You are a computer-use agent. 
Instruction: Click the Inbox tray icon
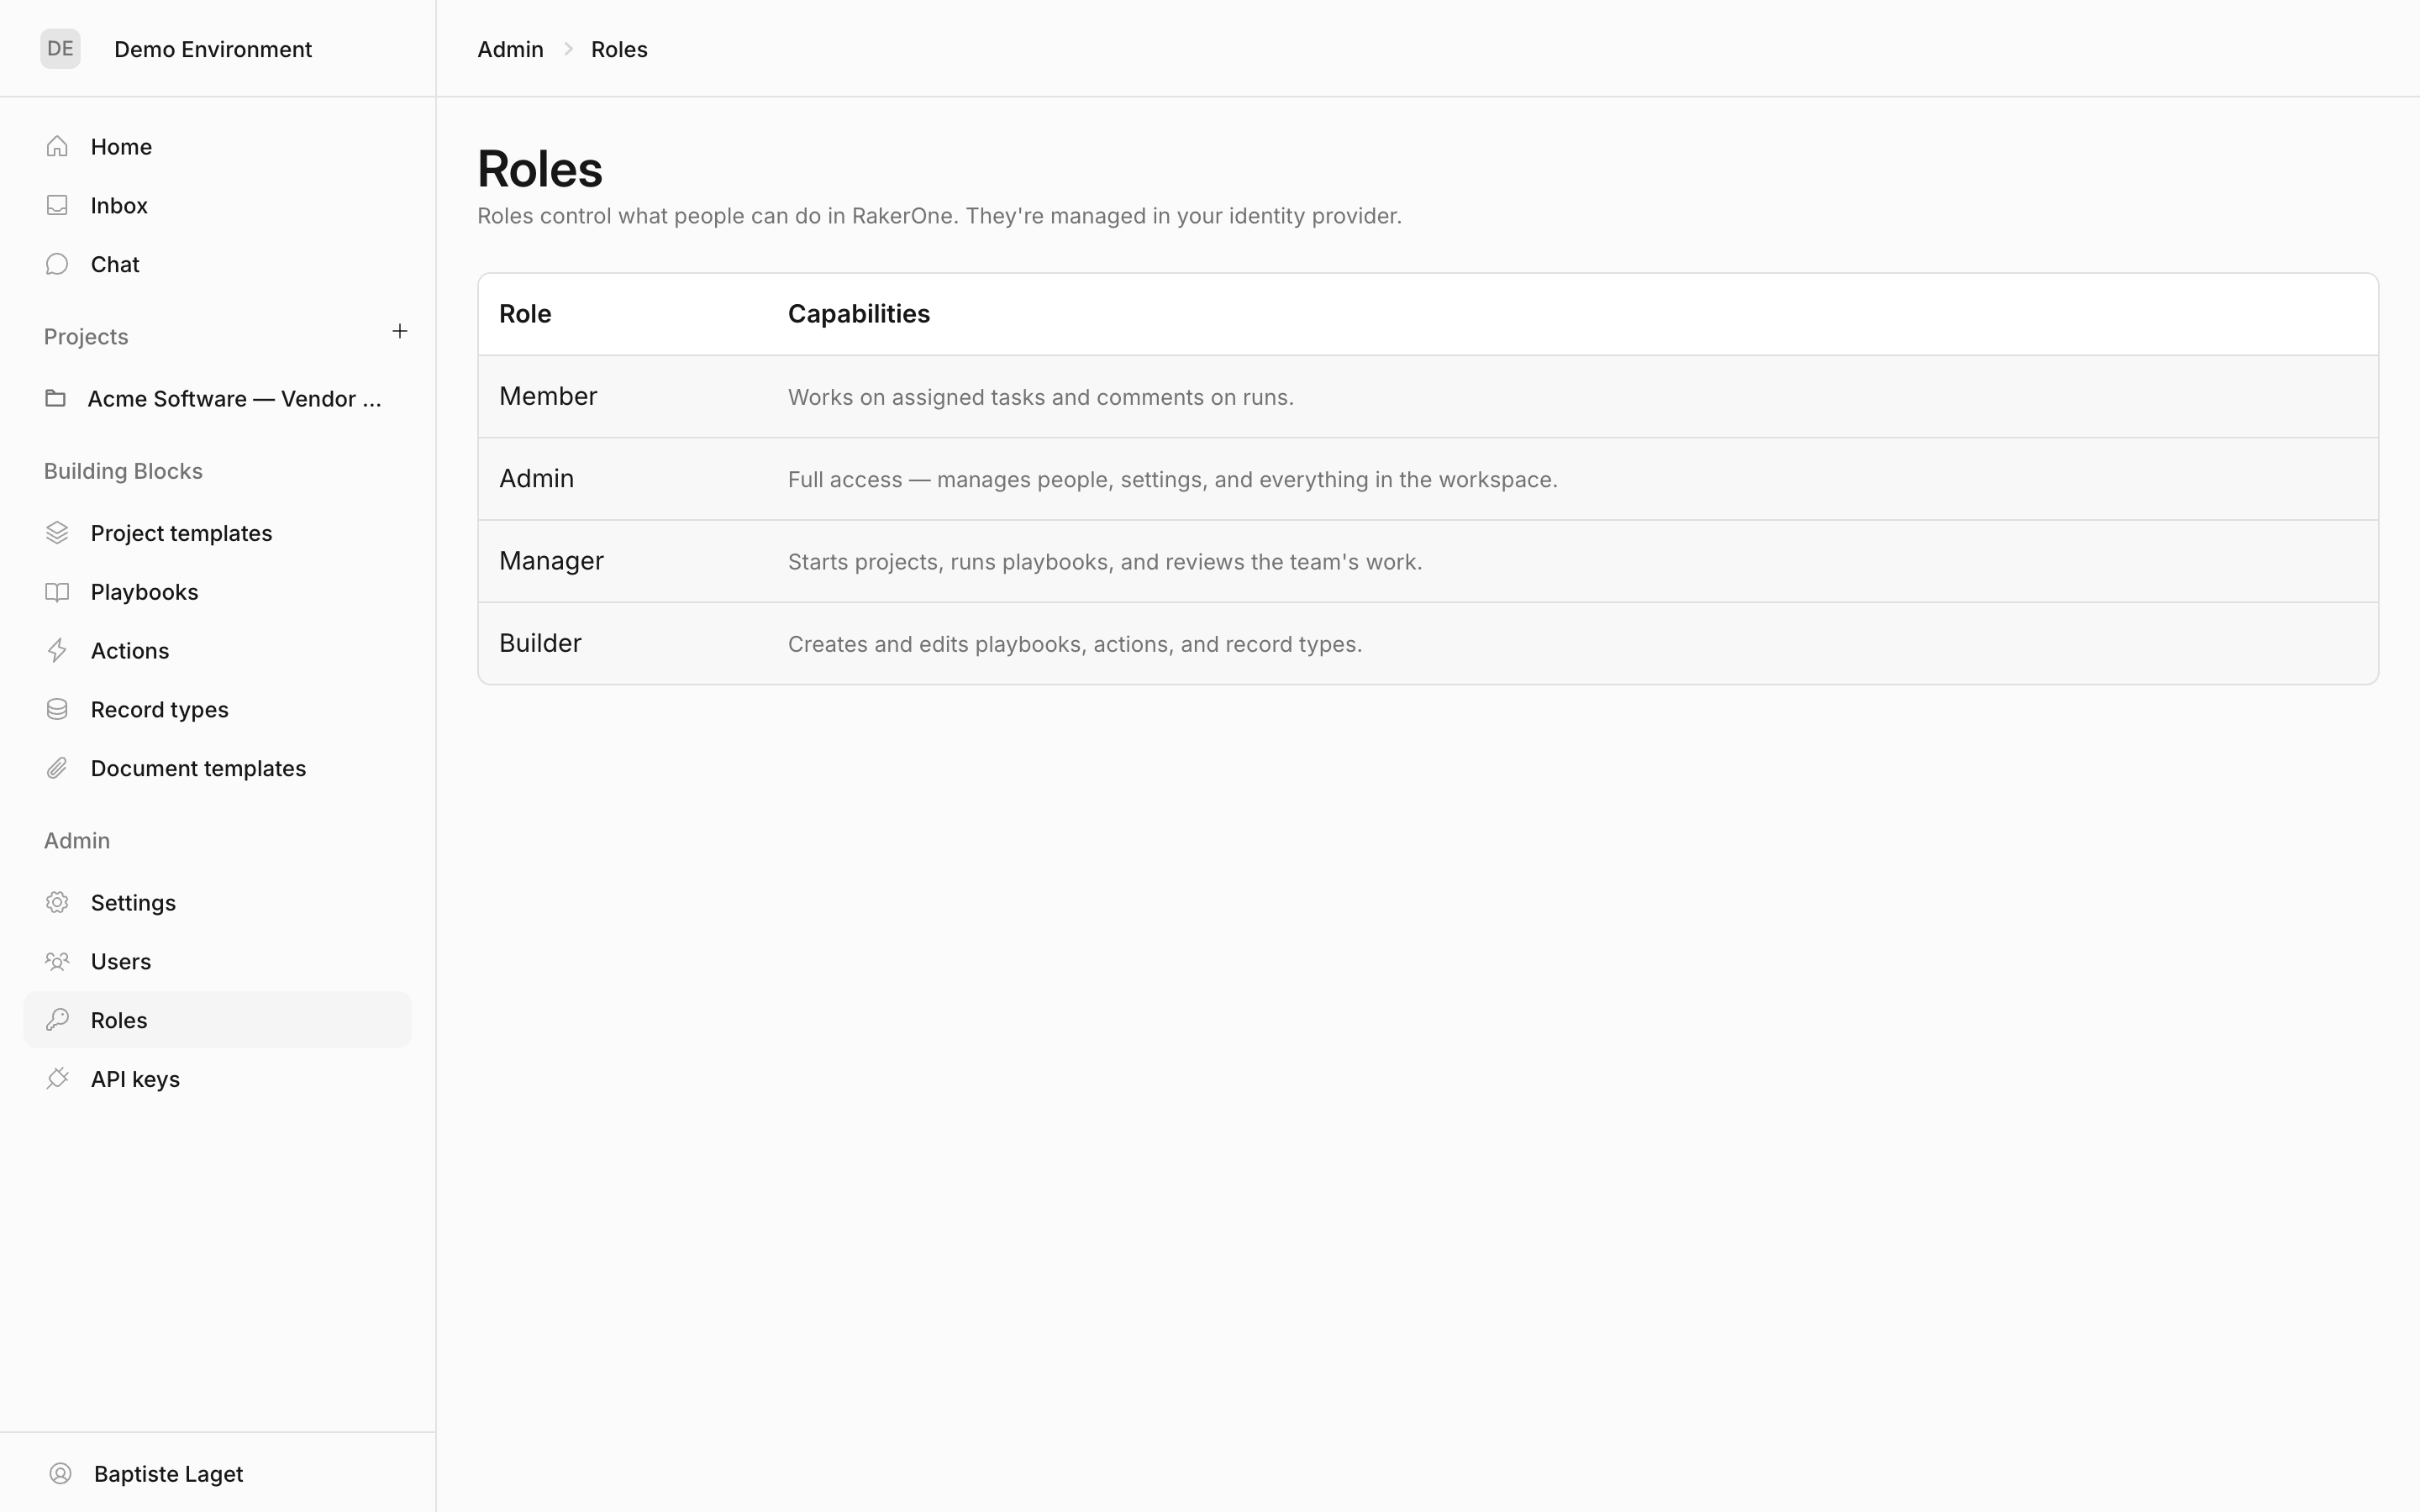[x=57, y=205]
